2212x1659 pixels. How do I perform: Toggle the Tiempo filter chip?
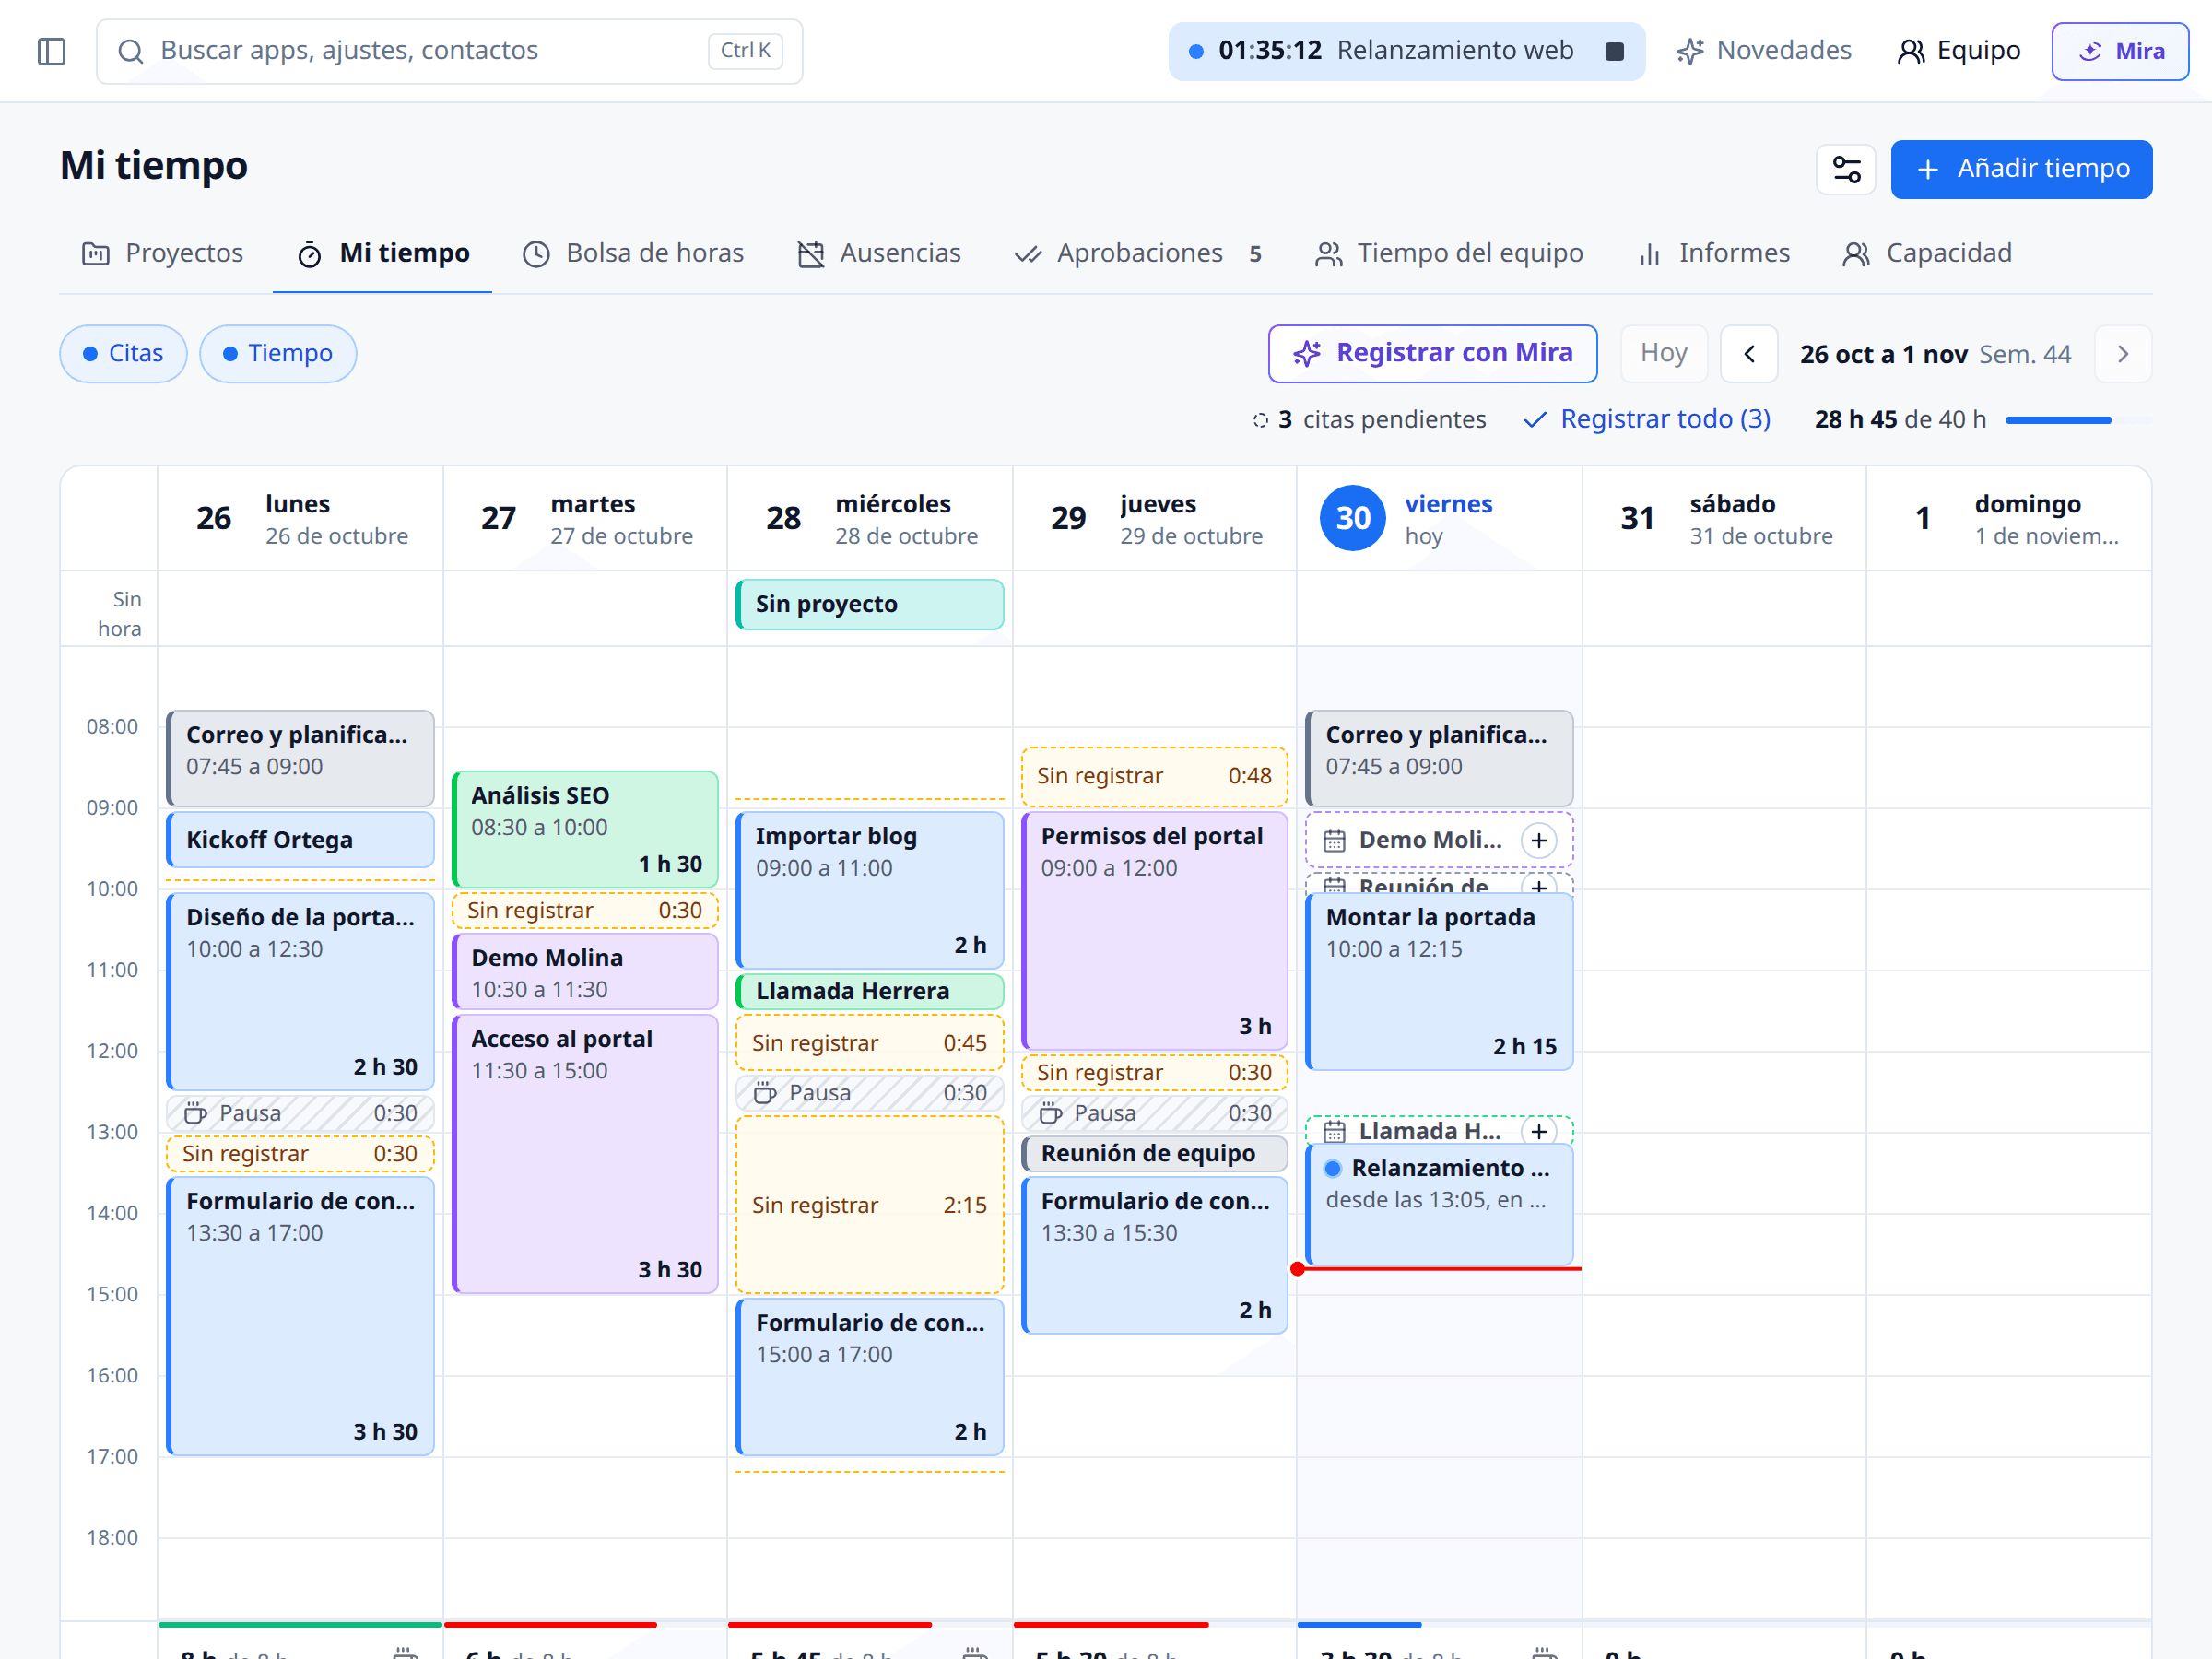tap(278, 353)
